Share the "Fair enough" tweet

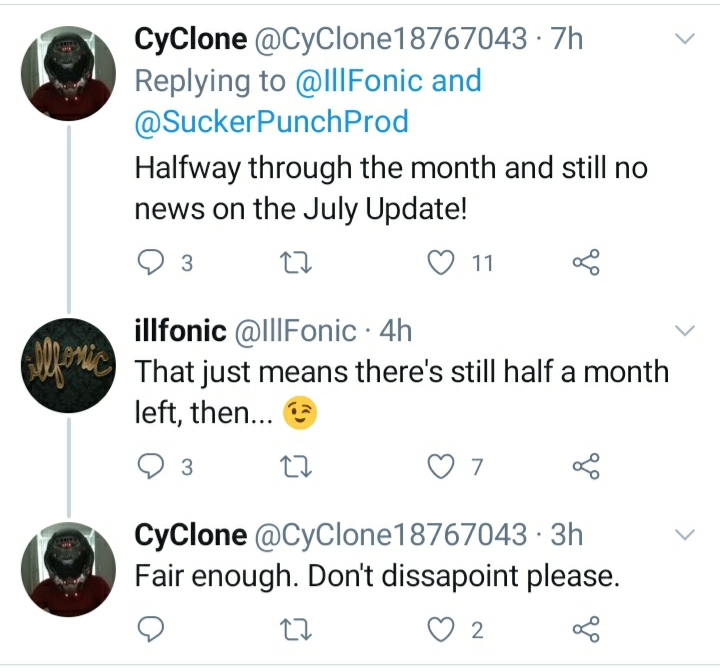tap(585, 629)
